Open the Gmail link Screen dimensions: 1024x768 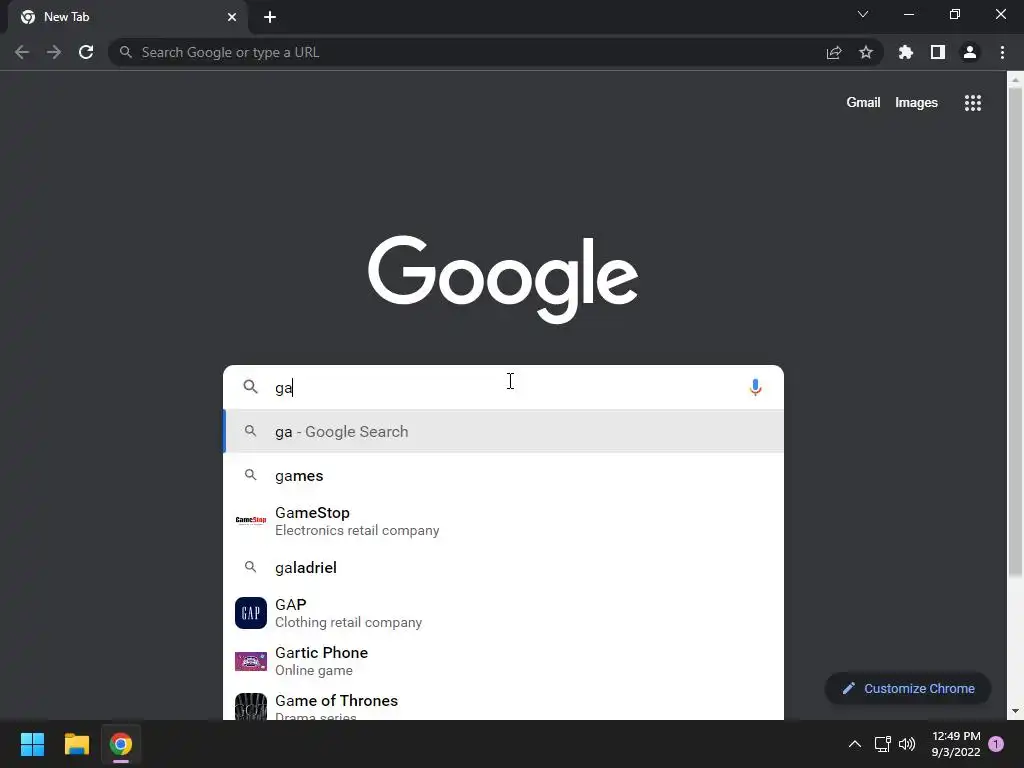(863, 103)
